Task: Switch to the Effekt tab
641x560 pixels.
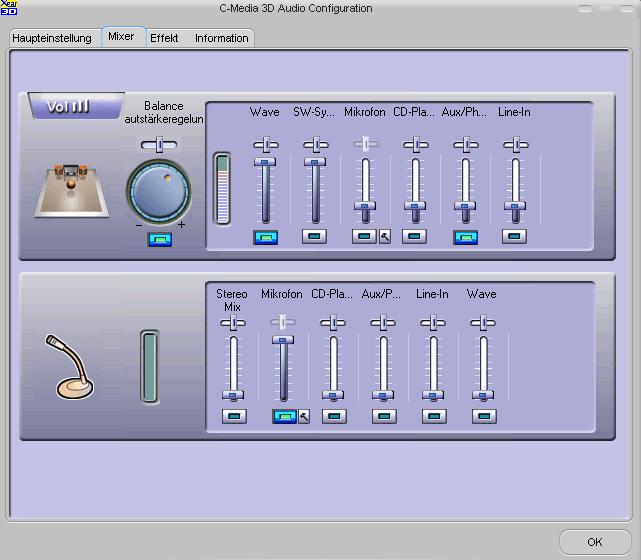Action: pyautogui.click(x=164, y=38)
